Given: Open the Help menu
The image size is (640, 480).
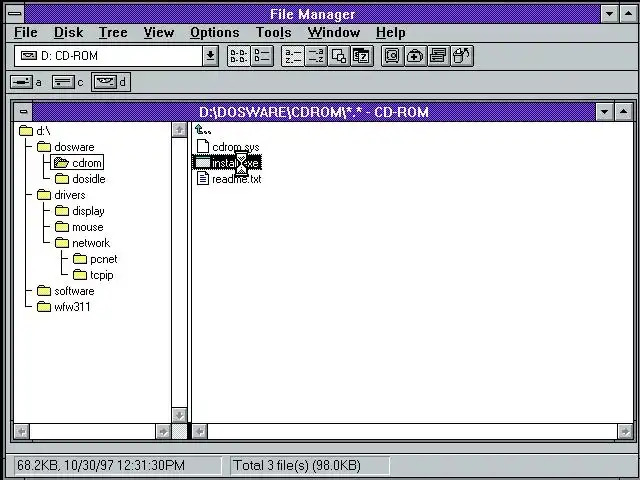Looking at the screenshot, I should pos(391,33).
